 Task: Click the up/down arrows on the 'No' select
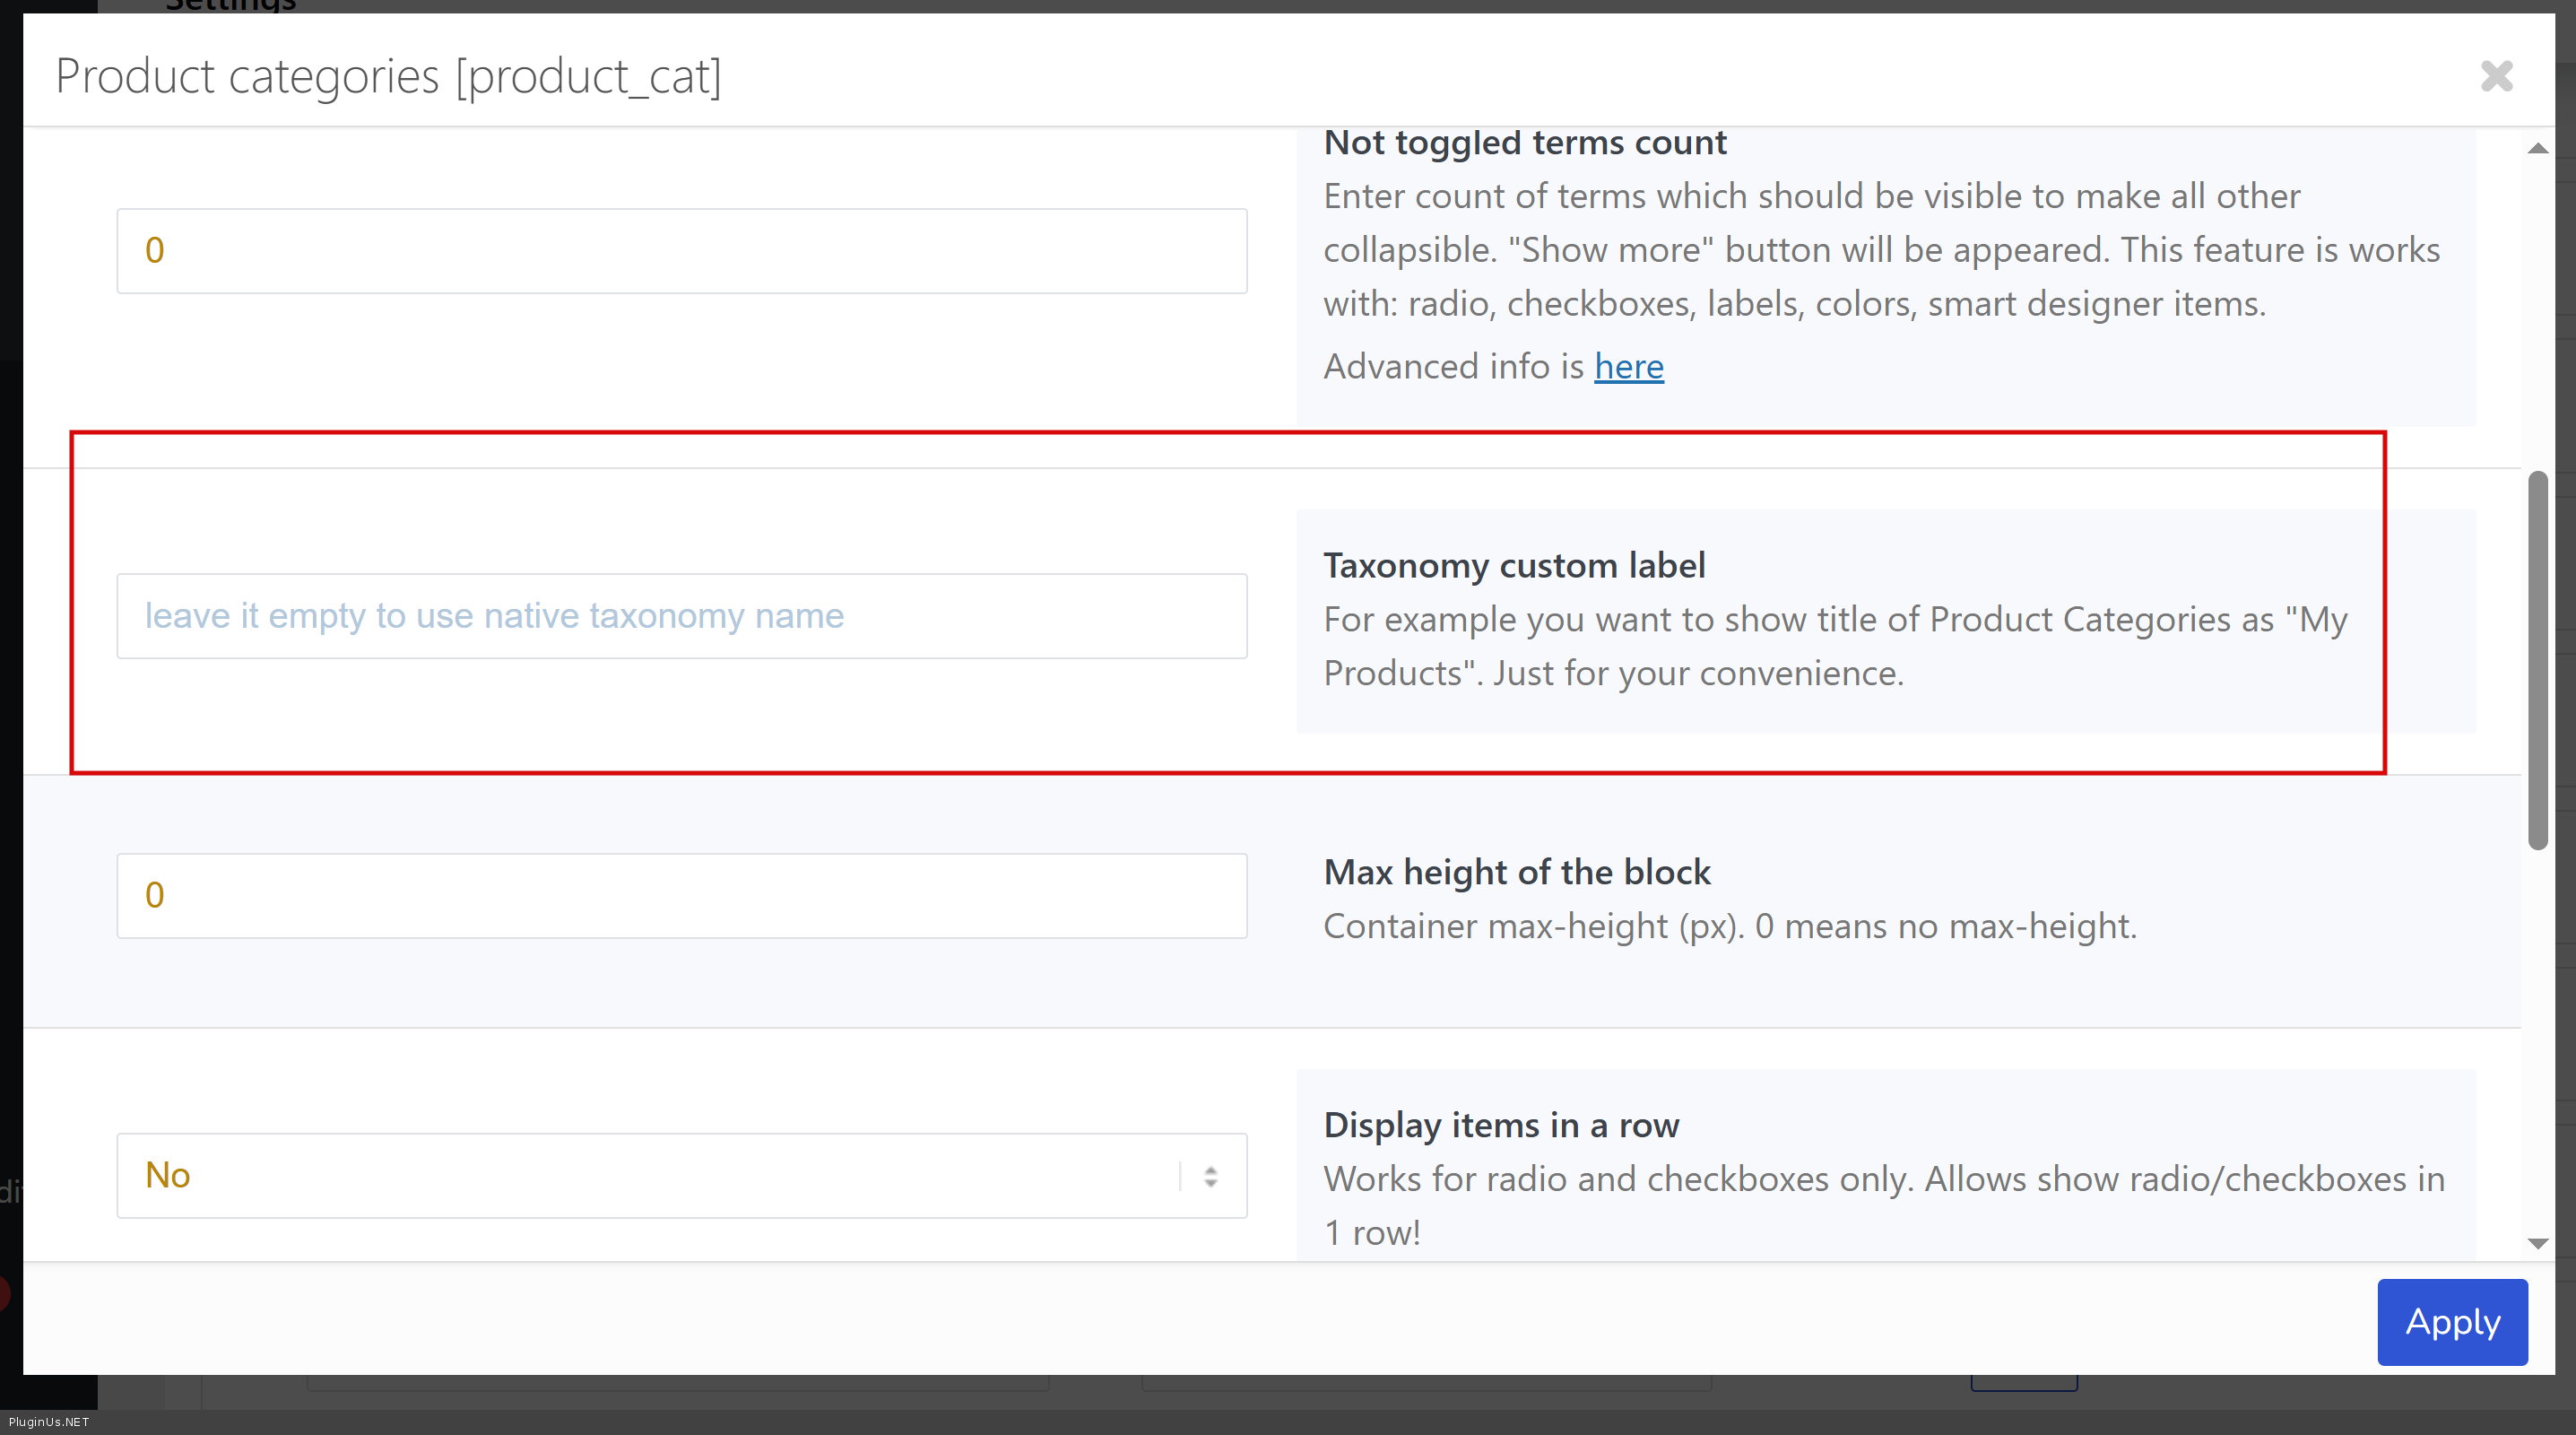click(x=1210, y=1176)
